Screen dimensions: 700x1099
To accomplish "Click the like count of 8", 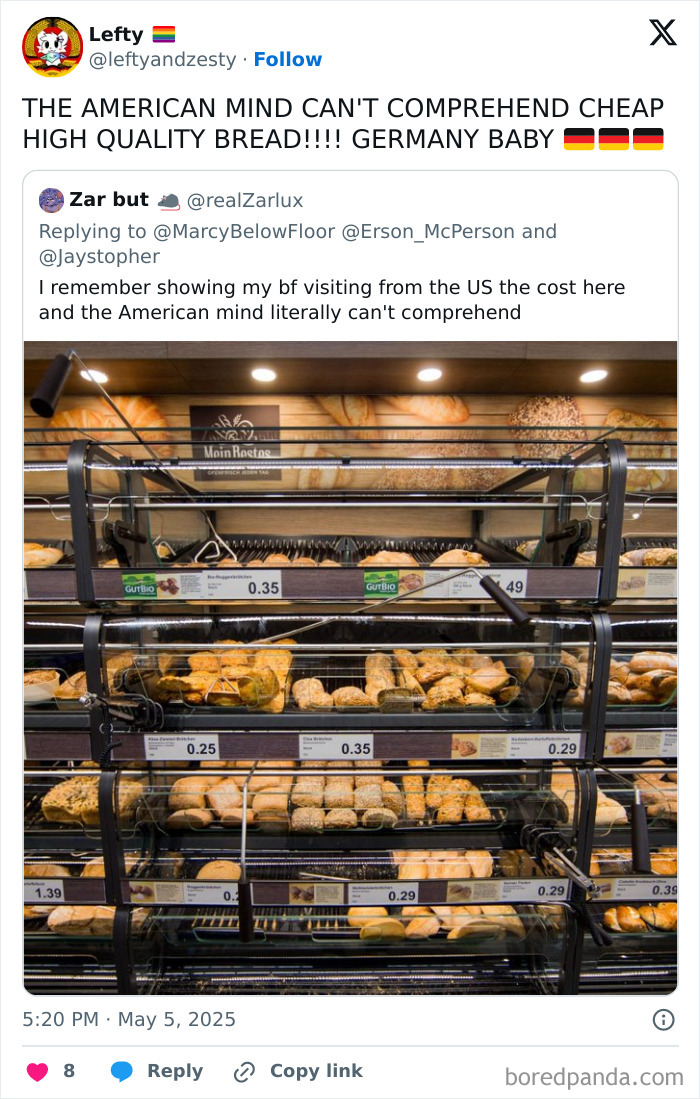I will 66,1070.
